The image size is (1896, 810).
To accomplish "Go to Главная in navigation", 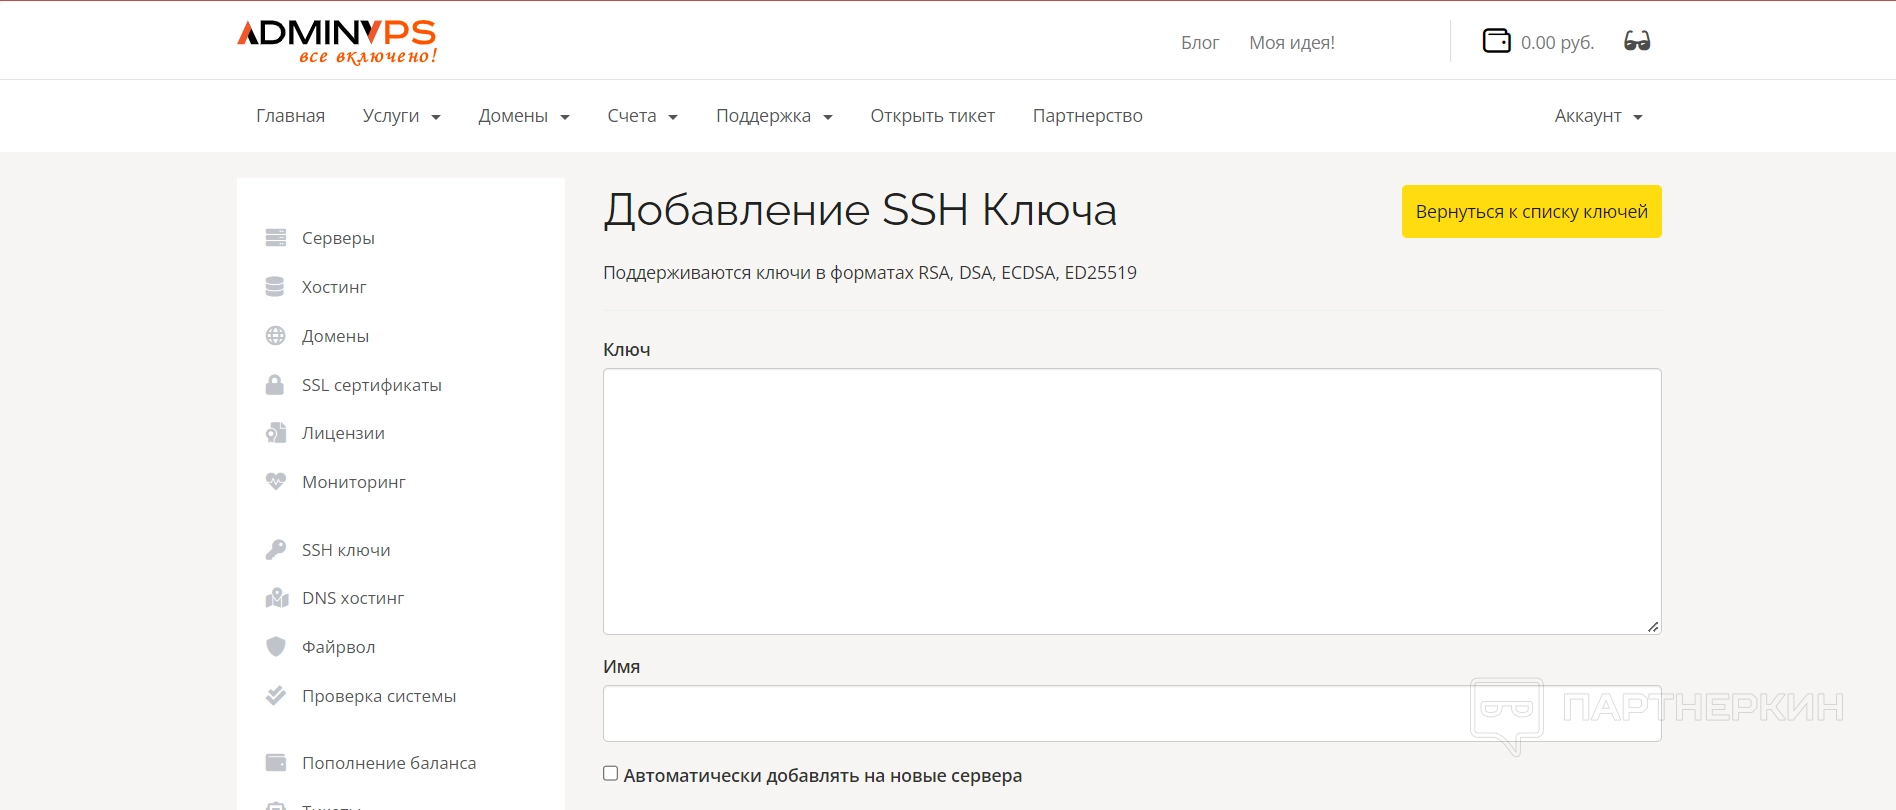I will 290,116.
